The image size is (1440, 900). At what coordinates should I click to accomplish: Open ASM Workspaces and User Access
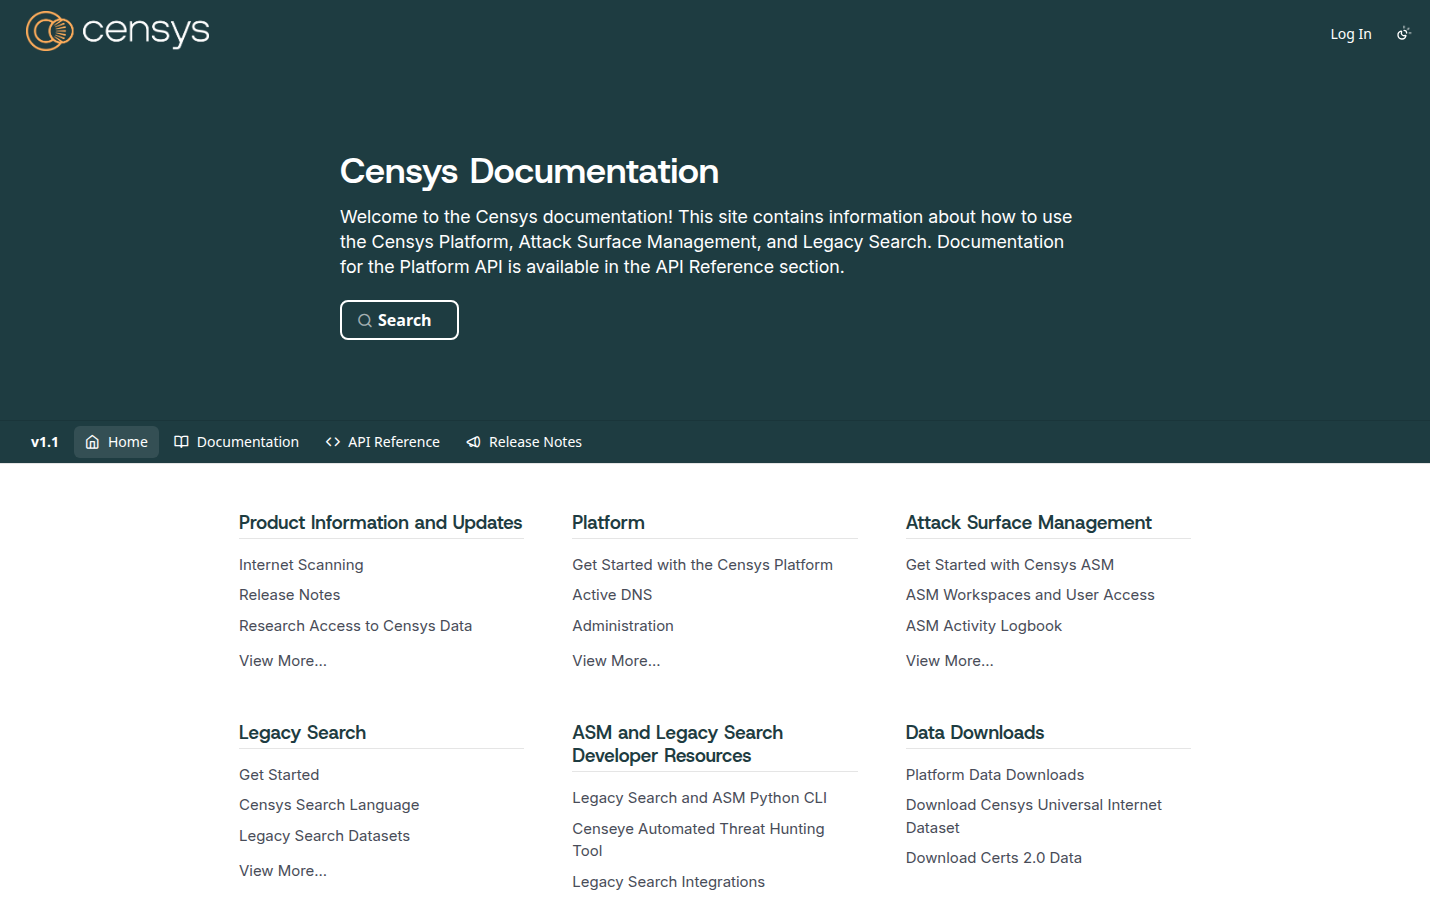(1030, 595)
